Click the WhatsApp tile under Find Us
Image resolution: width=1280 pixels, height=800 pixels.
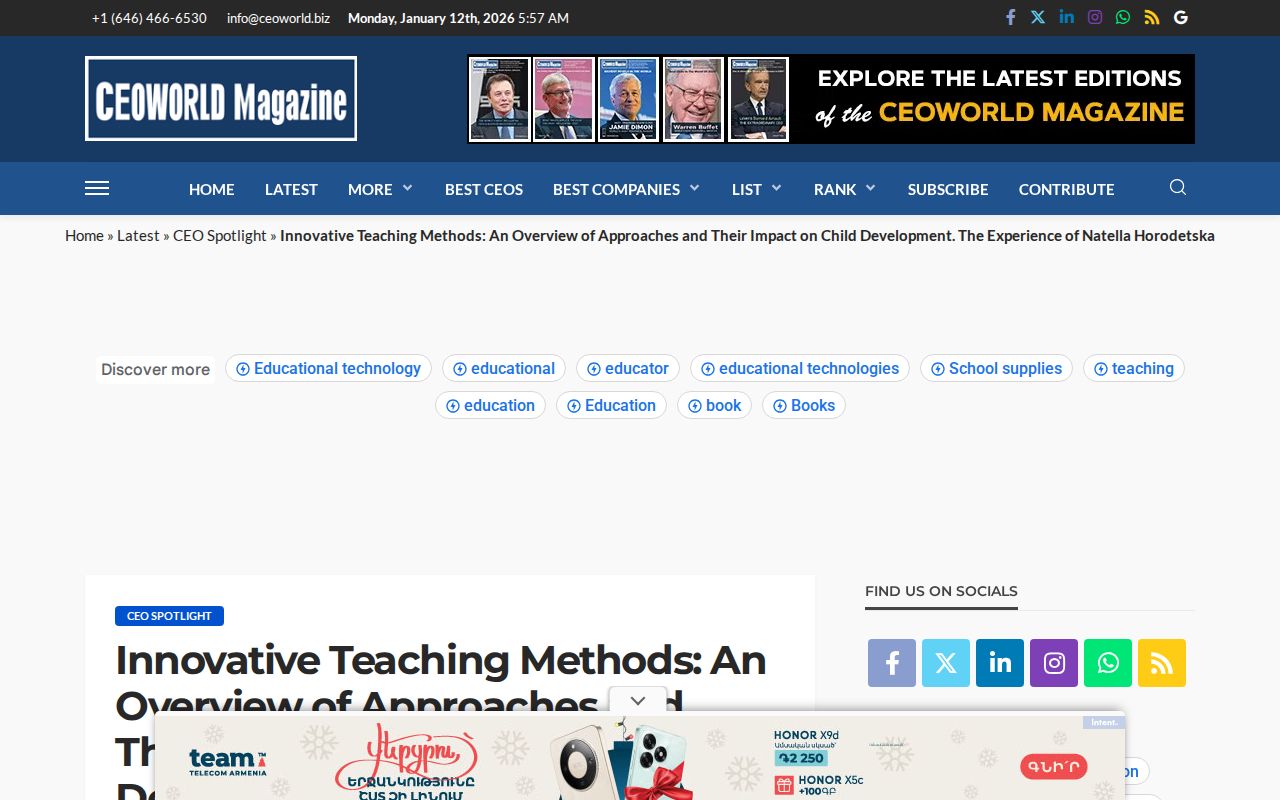click(1107, 663)
